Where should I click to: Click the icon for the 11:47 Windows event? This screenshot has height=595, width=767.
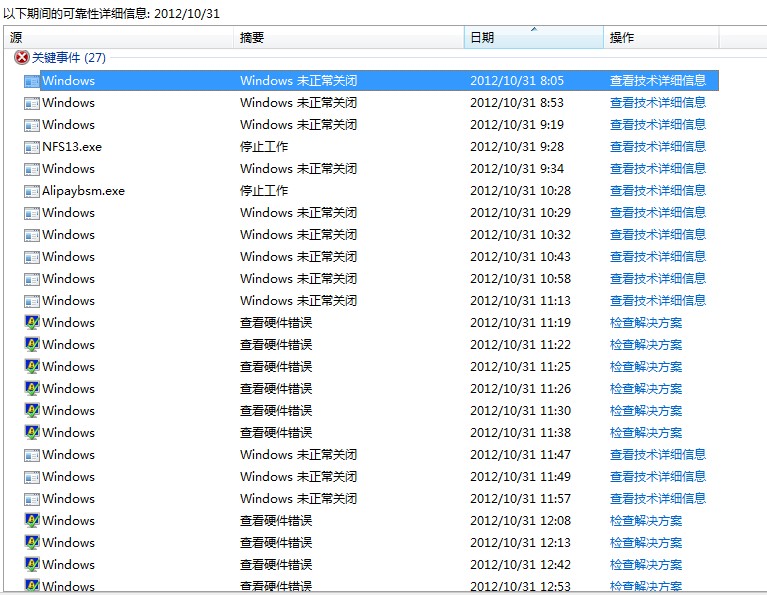[x=32, y=455]
